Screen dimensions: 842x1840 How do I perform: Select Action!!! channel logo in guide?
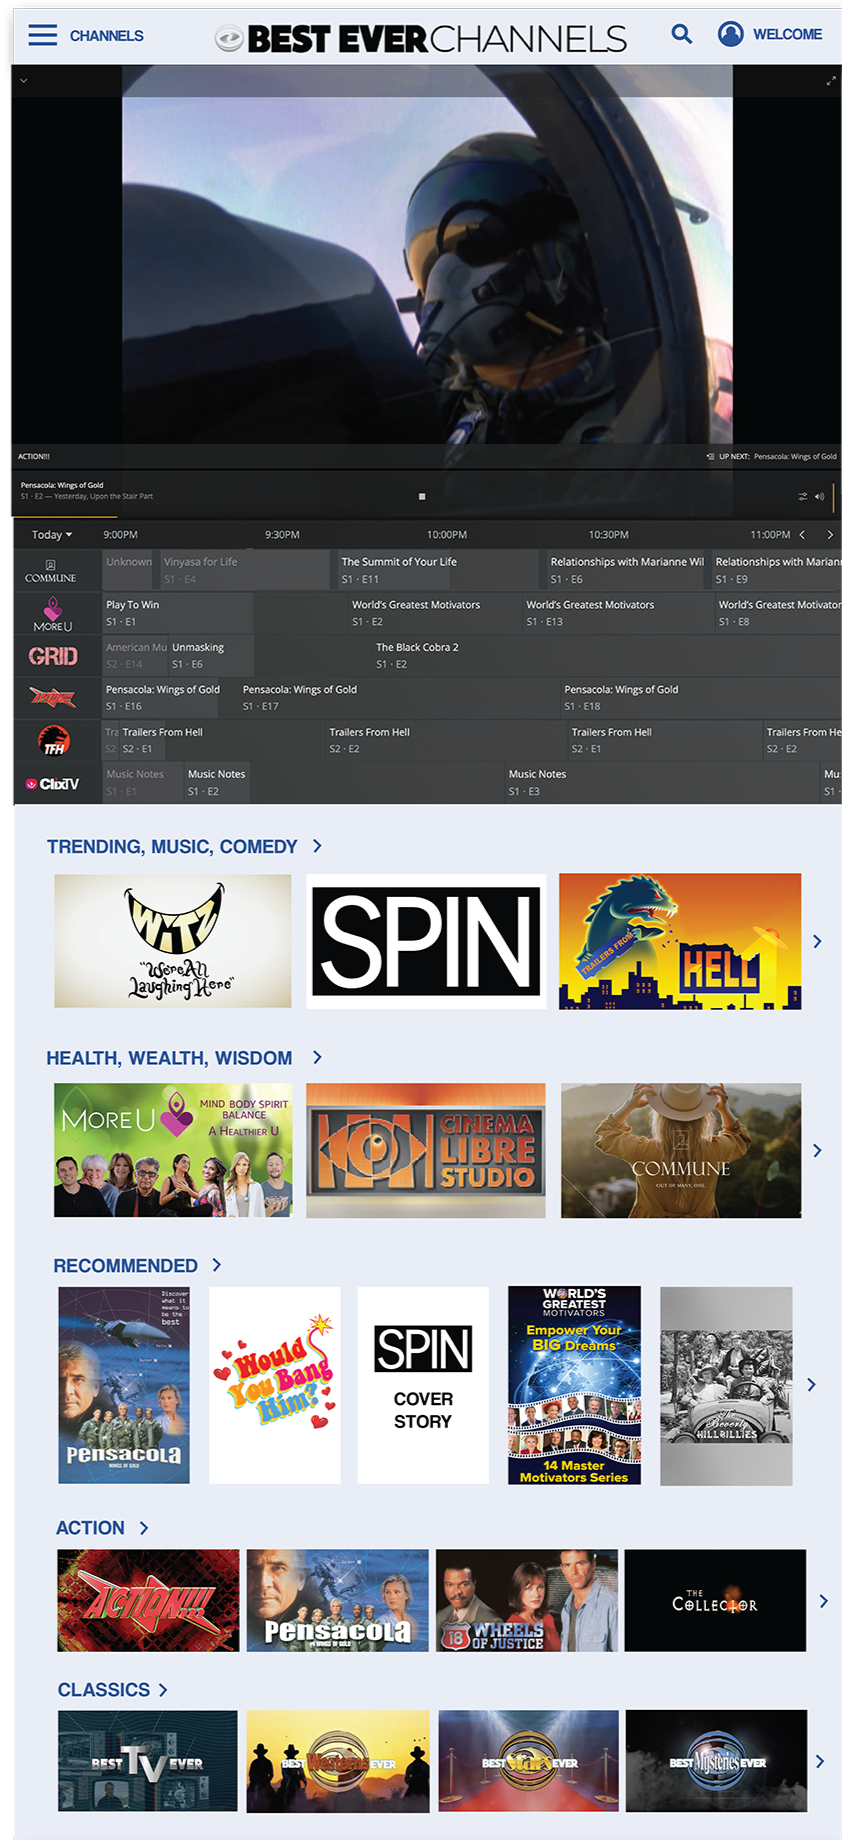point(53,698)
